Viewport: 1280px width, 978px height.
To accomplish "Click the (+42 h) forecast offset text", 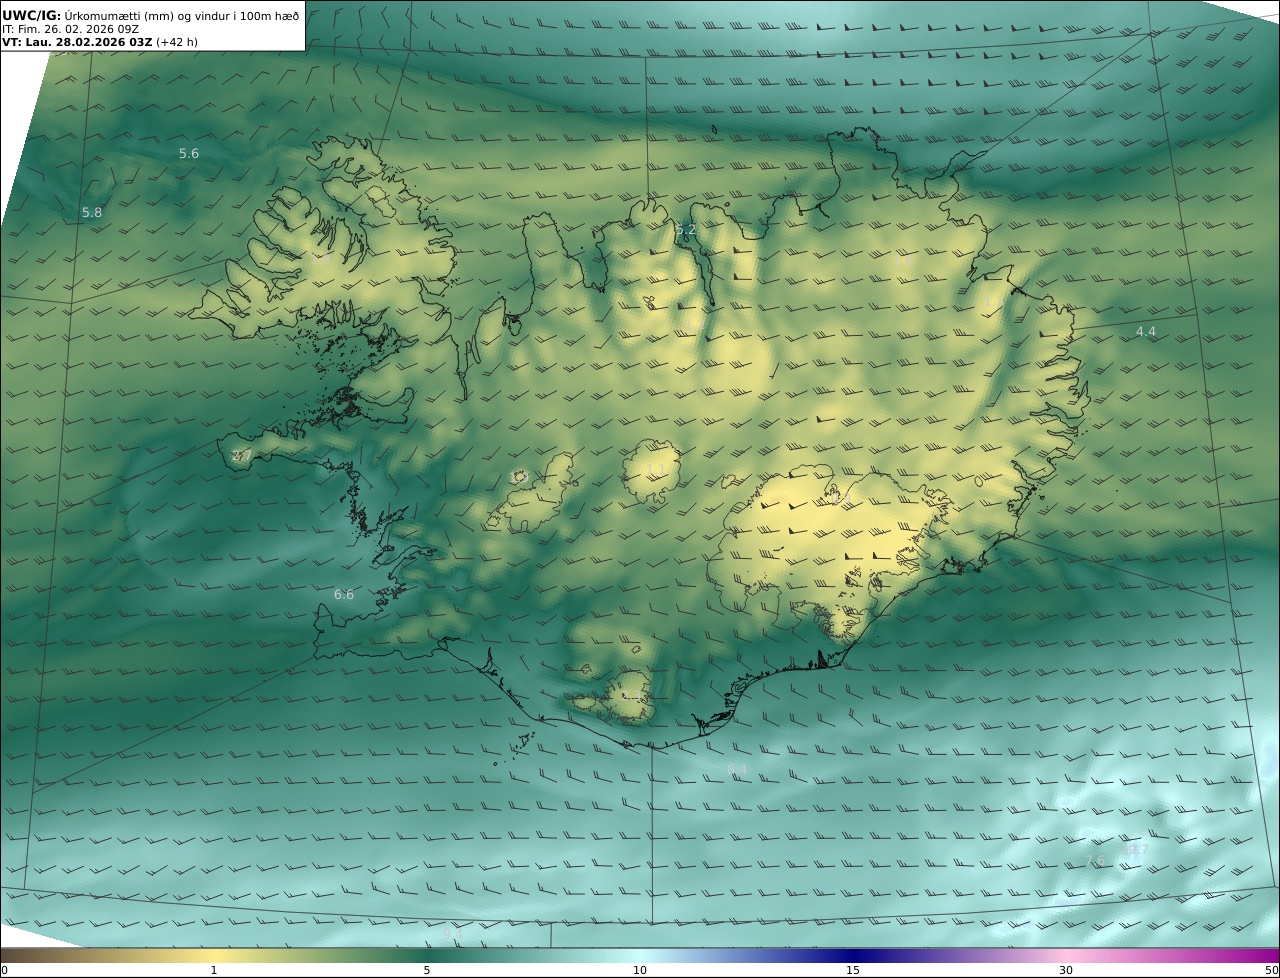I will pos(179,42).
